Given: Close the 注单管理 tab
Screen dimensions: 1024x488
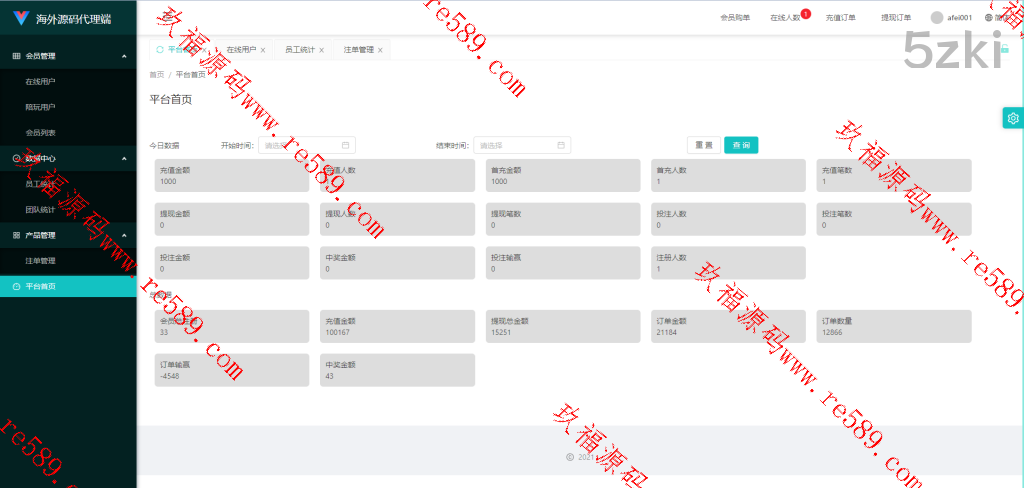Looking at the screenshot, I should coord(380,50).
